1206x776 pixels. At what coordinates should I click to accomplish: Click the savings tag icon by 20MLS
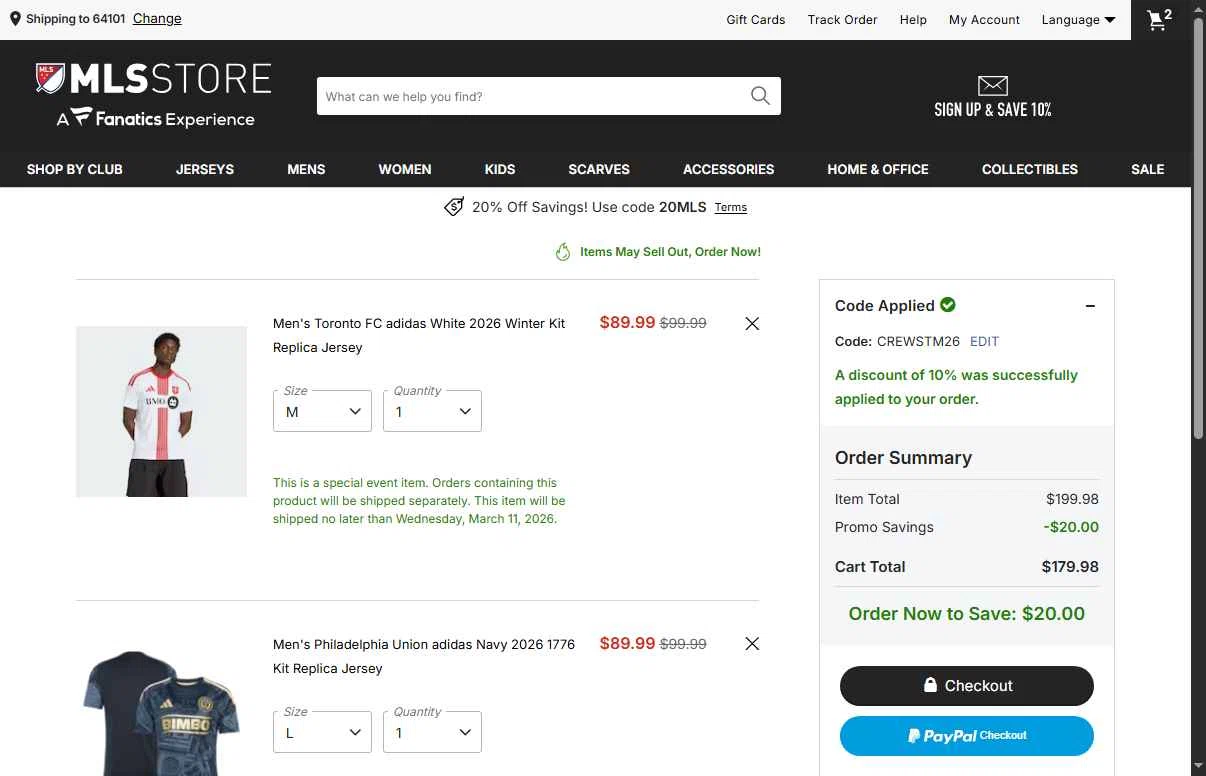pos(454,207)
